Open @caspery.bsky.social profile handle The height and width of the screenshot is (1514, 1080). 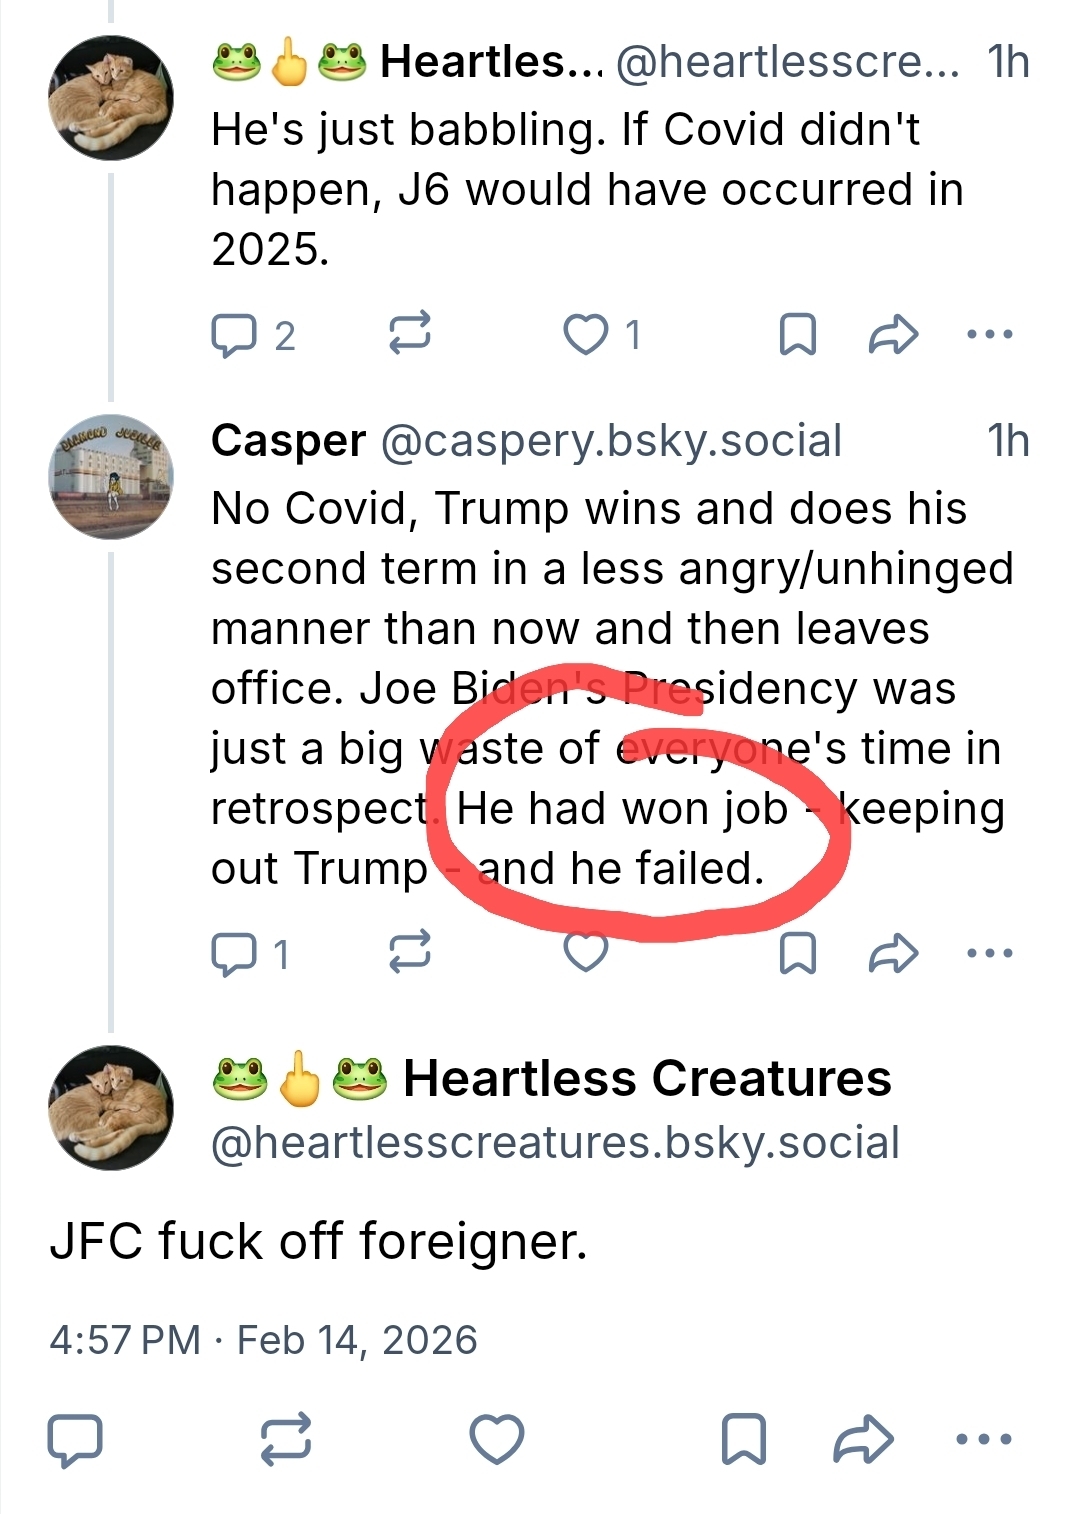click(611, 441)
